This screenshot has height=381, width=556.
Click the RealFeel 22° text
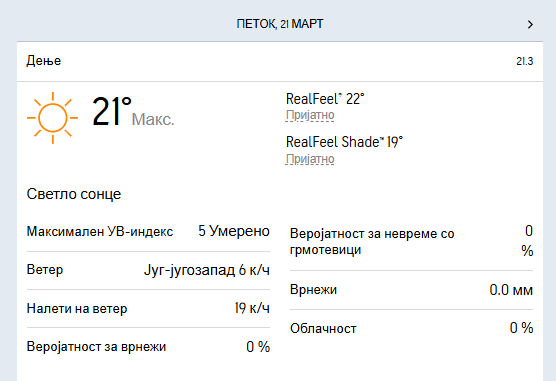pyautogui.click(x=325, y=99)
